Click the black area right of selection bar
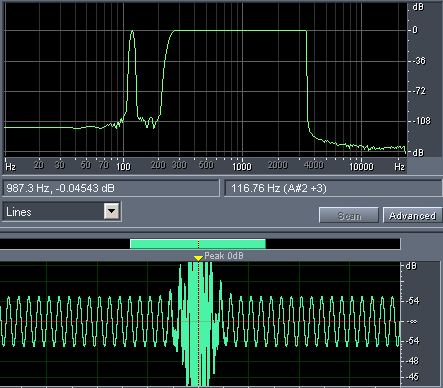This screenshot has width=443, height=388. [333, 244]
